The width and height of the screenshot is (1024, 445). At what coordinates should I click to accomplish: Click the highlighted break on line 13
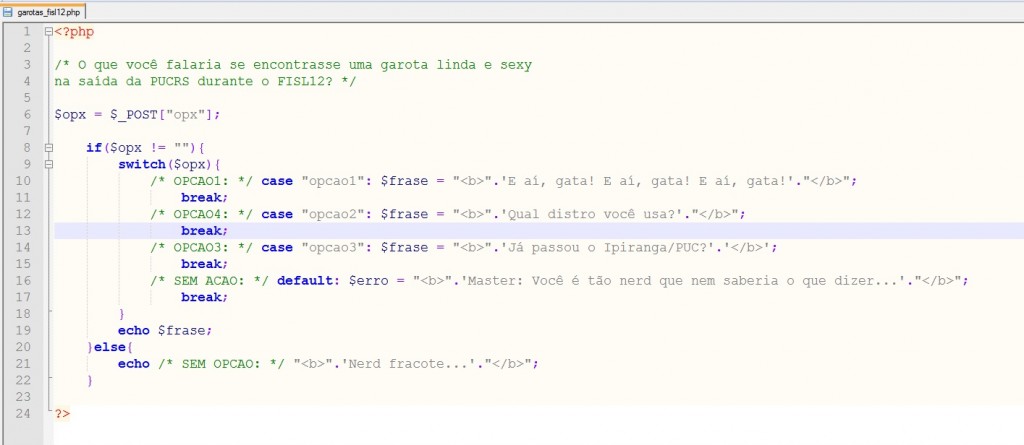[204, 231]
